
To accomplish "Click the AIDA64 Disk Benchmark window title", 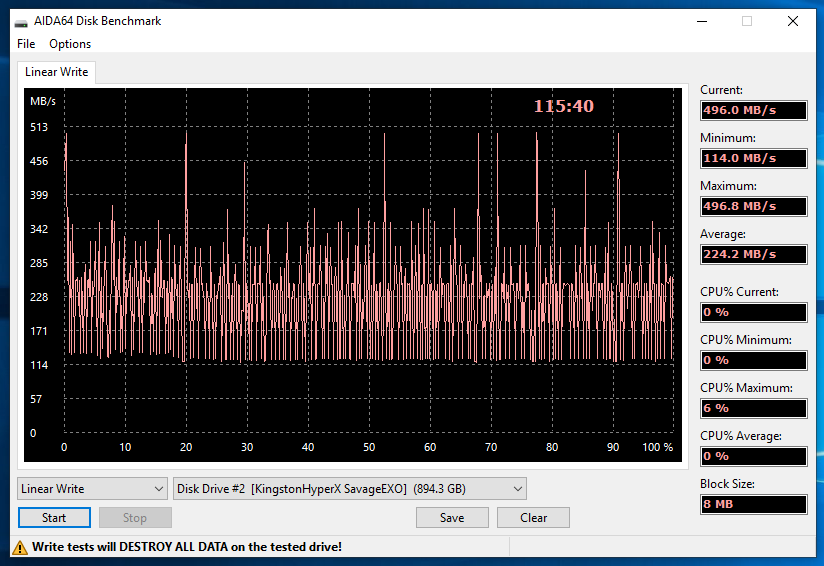I will tap(97, 21).
